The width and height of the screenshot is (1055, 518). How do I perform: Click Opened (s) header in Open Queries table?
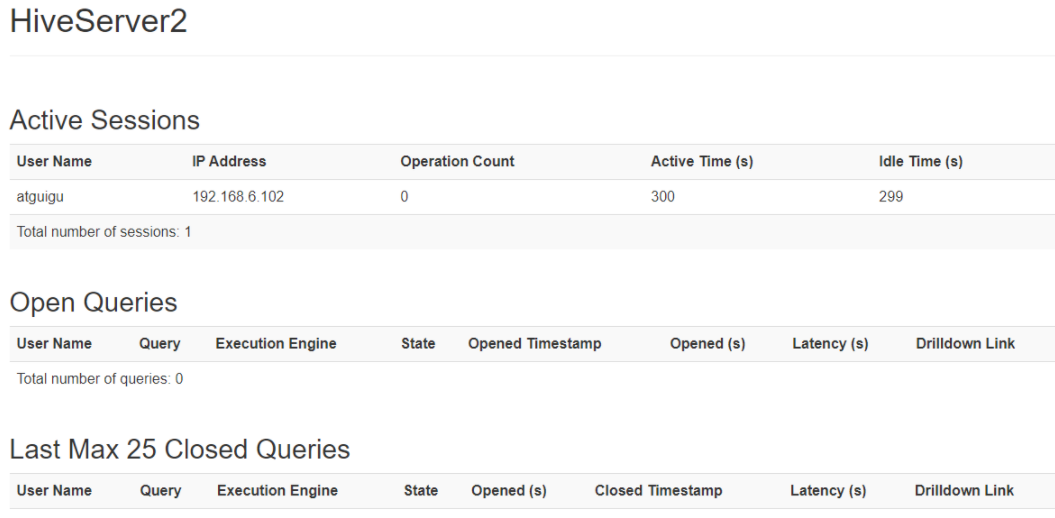[707, 344]
